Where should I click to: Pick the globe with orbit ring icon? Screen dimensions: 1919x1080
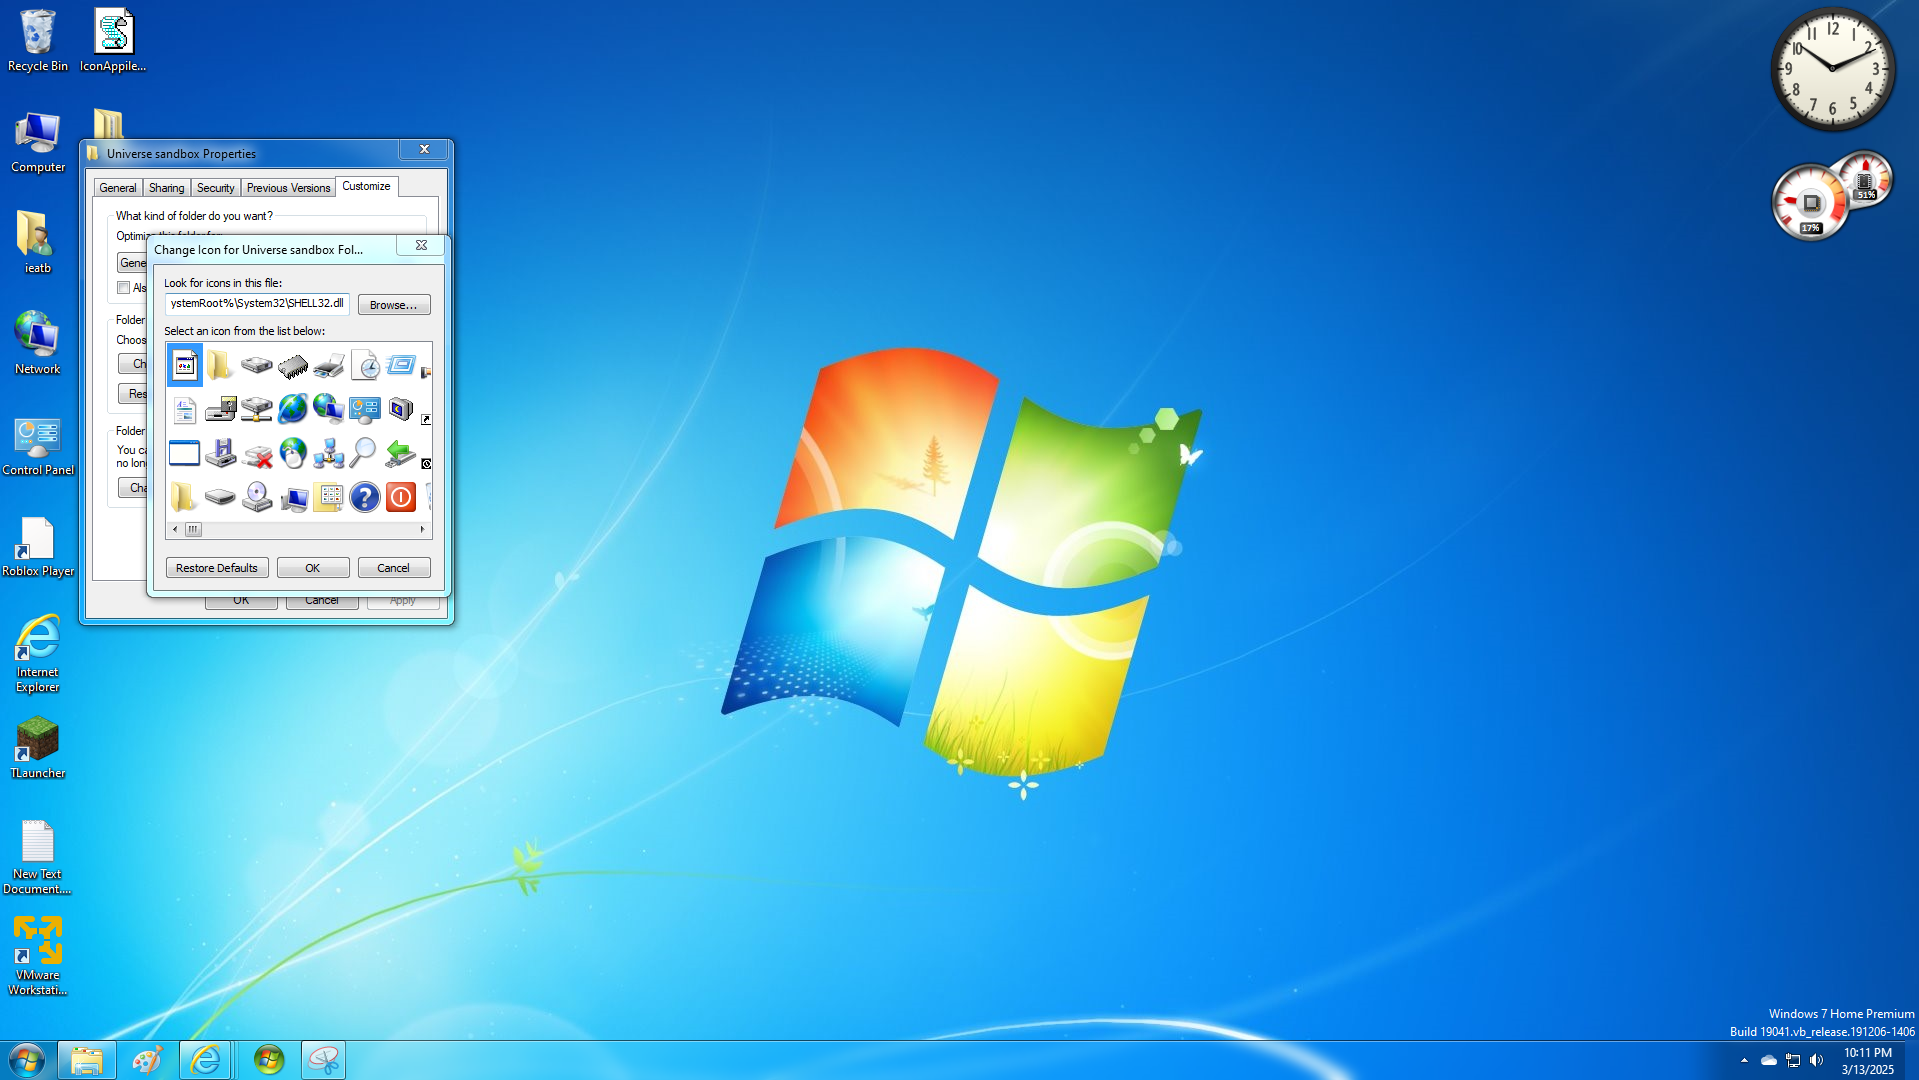(293, 409)
